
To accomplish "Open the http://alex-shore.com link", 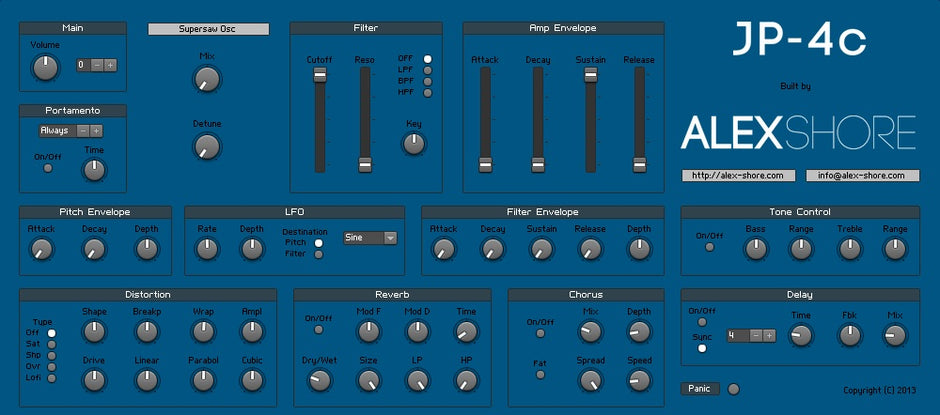I will [x=738, y=175].
